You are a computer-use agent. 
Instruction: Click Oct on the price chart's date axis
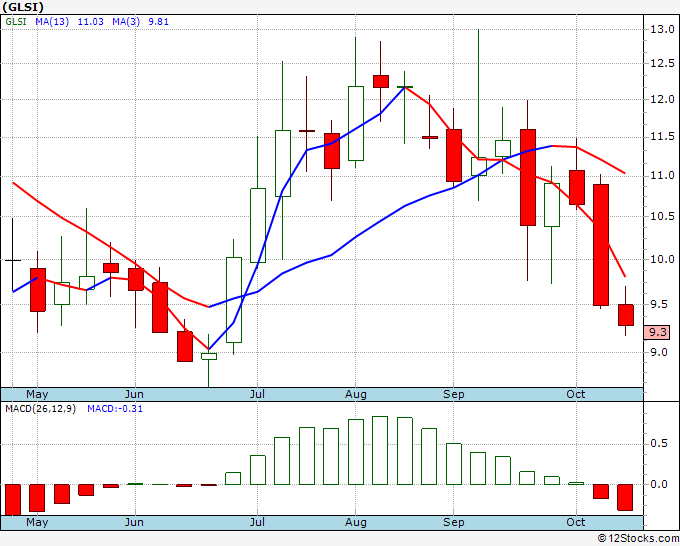pos(575,395)
